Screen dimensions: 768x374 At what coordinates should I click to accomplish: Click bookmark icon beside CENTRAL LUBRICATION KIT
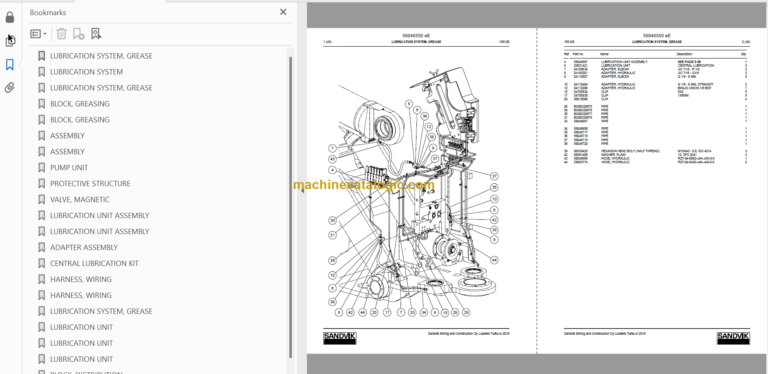[42, 263]
